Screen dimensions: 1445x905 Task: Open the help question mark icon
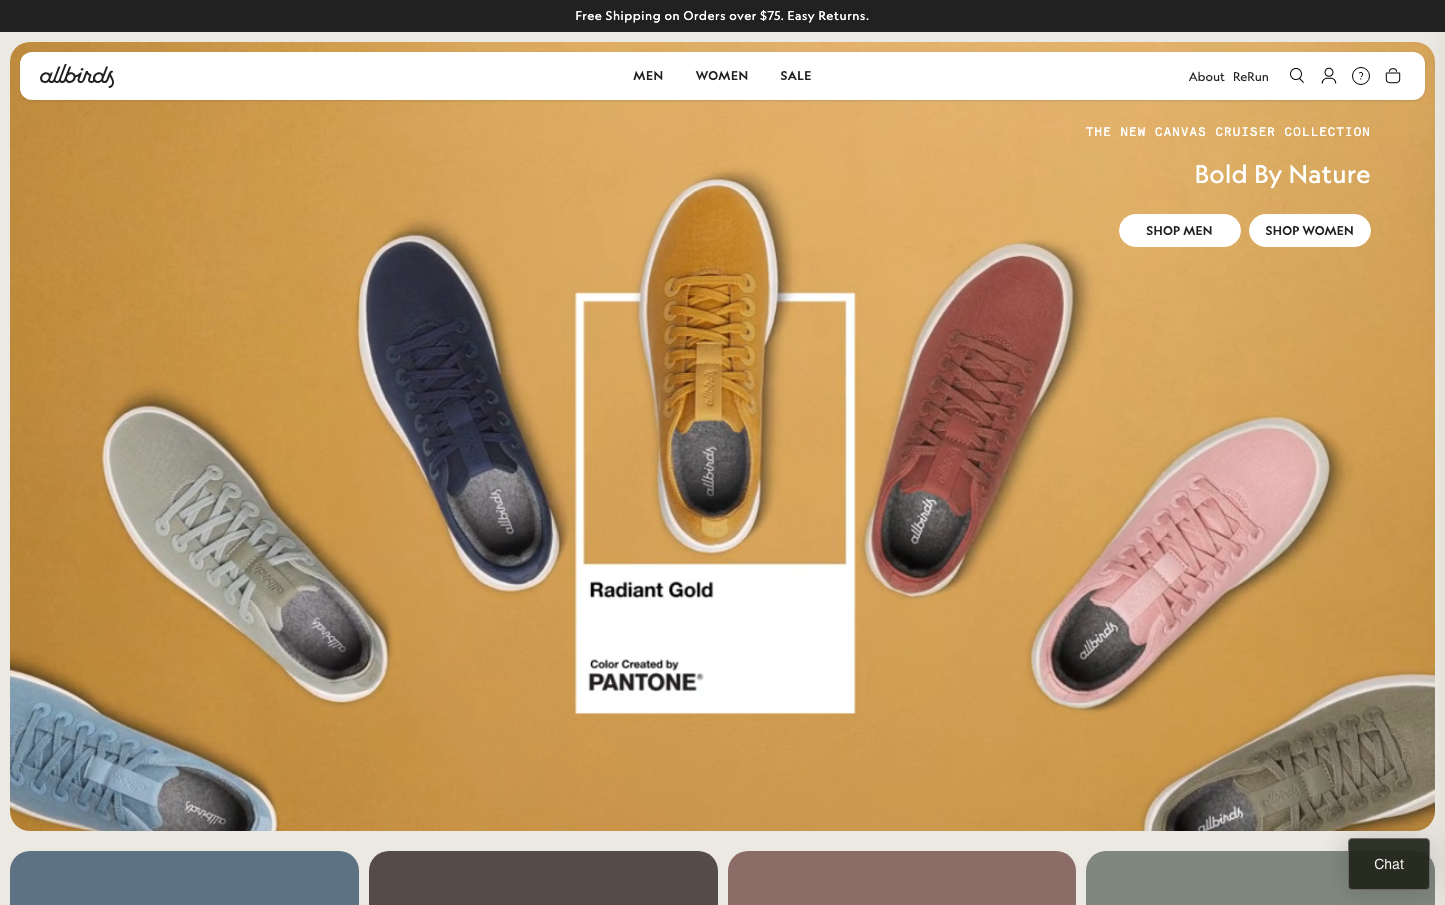(1361, 76)
